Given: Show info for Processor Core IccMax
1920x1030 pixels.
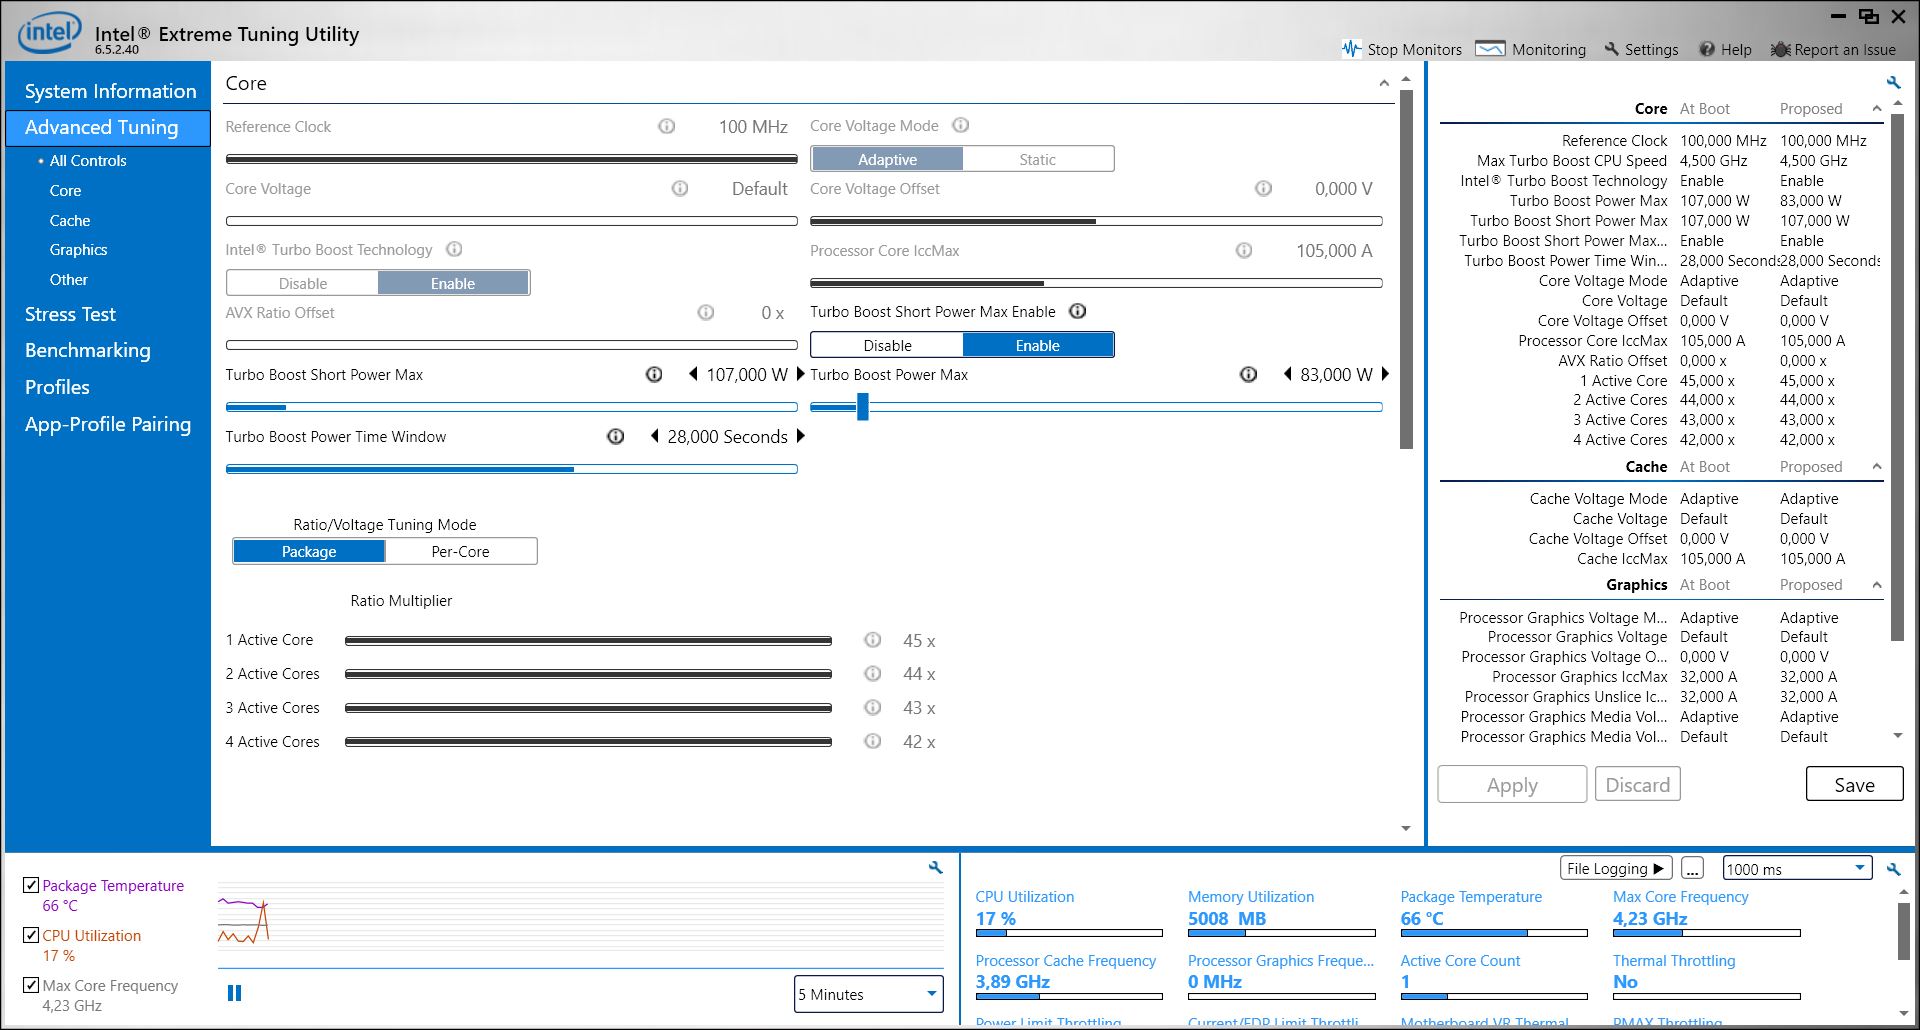Looking at the screenshot, I should point(1244,250).
